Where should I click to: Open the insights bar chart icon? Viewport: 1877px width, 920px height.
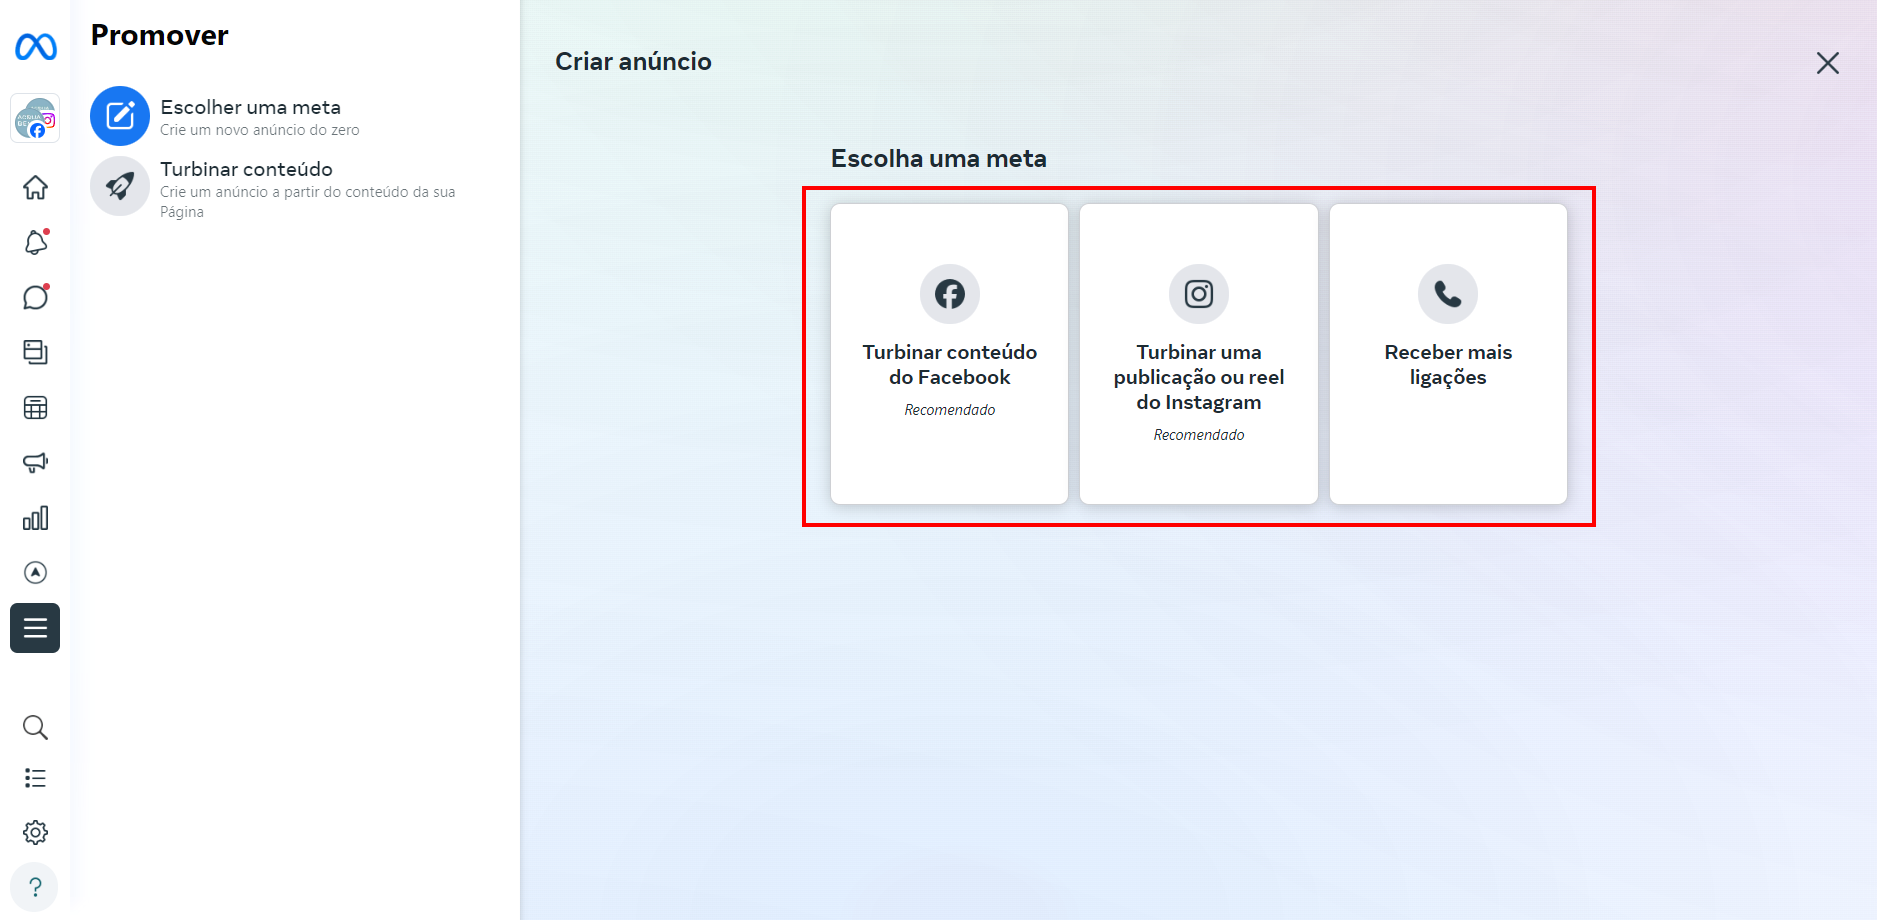tap(35, 518)
